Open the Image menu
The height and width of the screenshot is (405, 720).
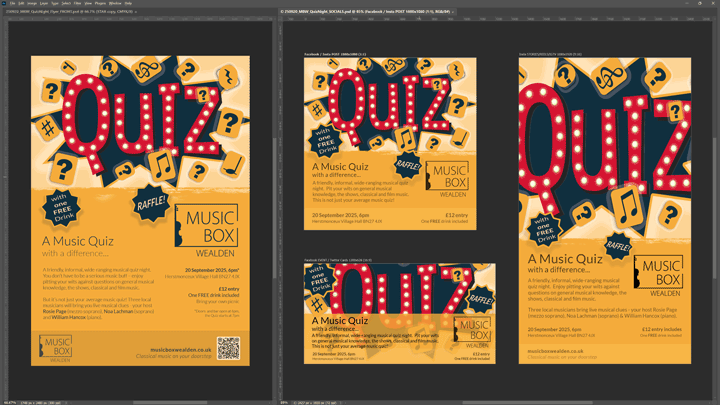click(32, 3)
